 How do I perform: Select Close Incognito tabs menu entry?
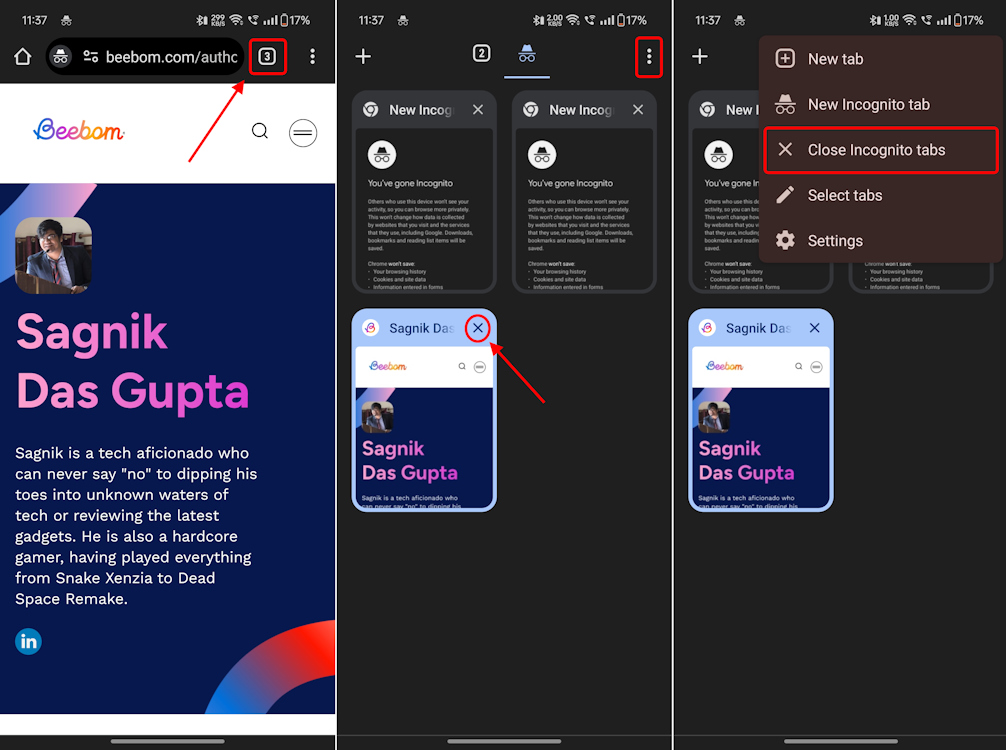point(880,149)
